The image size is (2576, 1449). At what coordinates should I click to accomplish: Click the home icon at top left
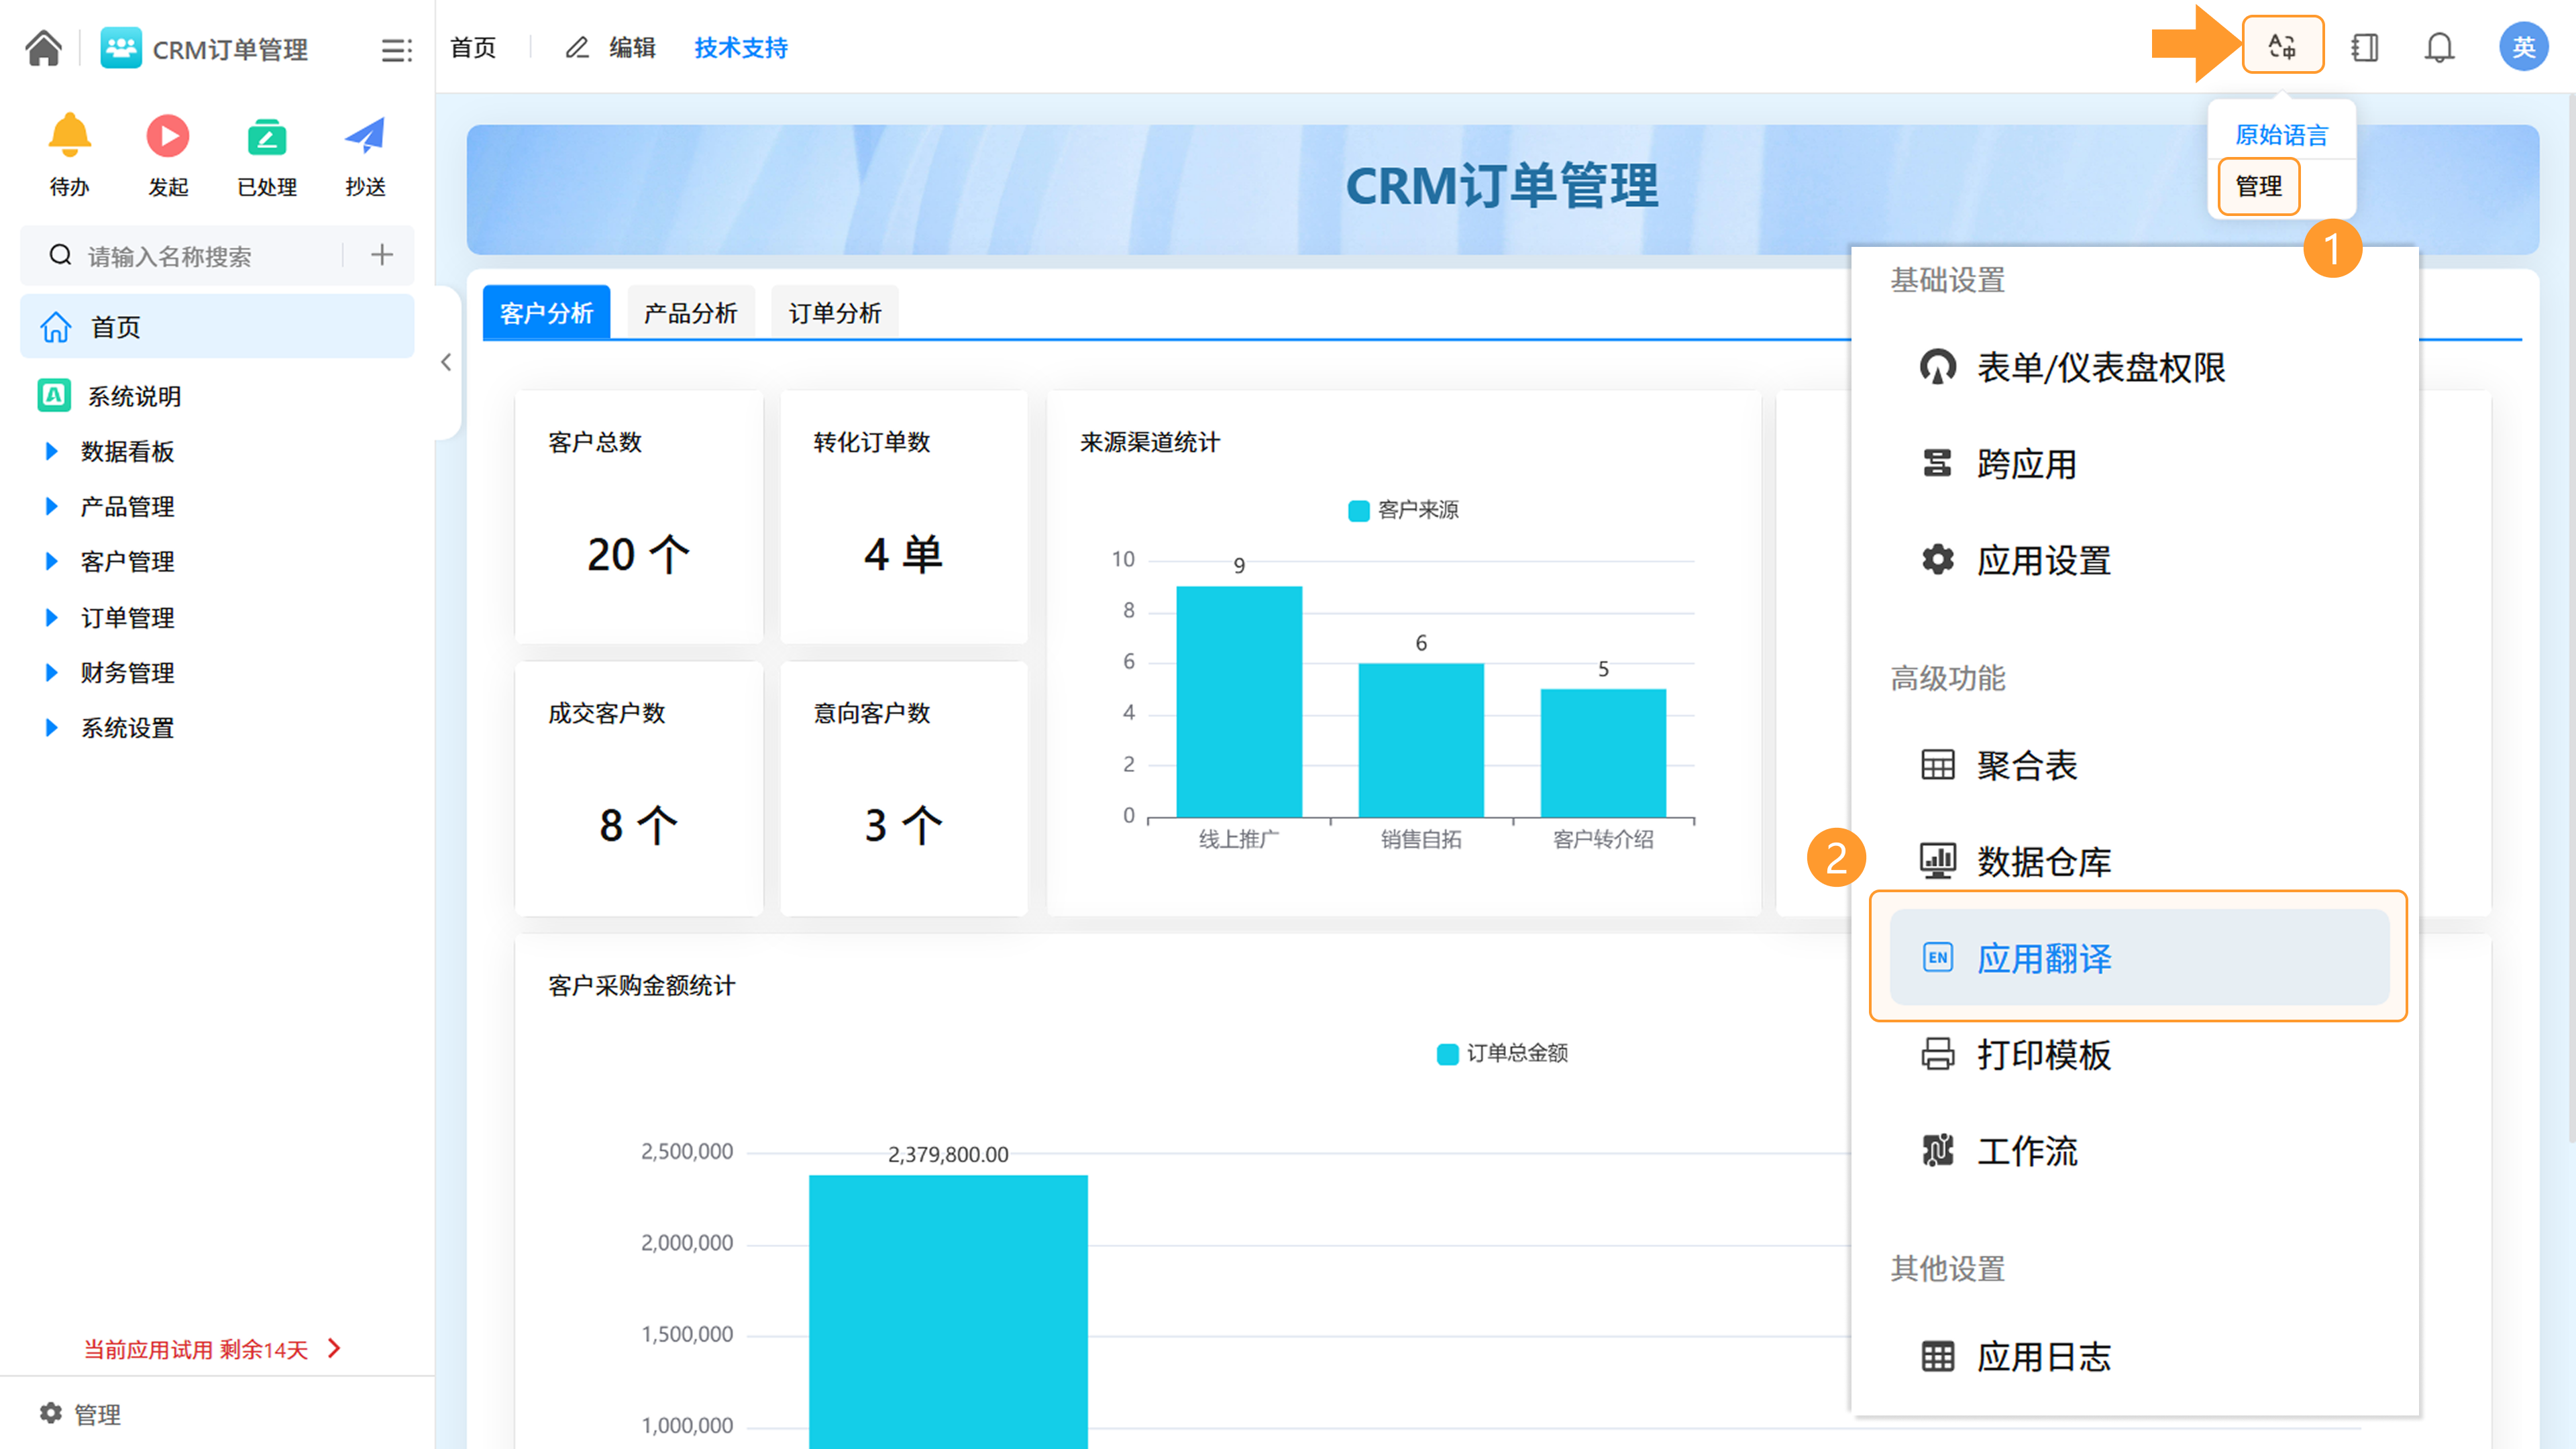44,47
